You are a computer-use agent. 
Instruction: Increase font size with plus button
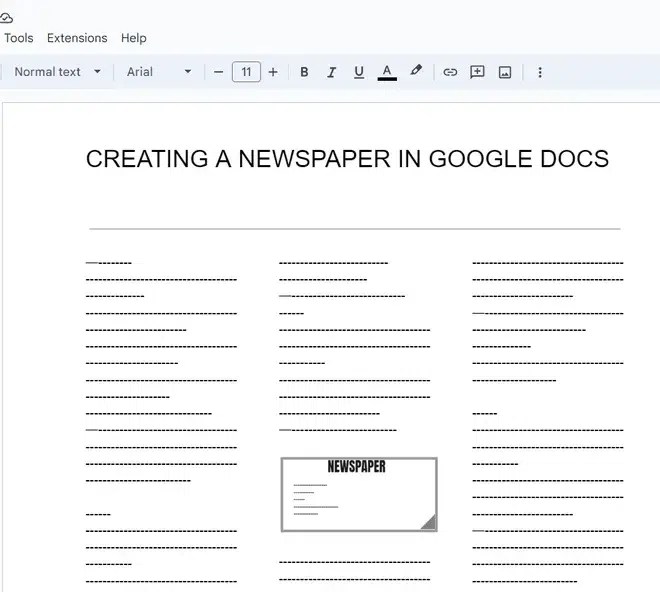pos(273,72)
